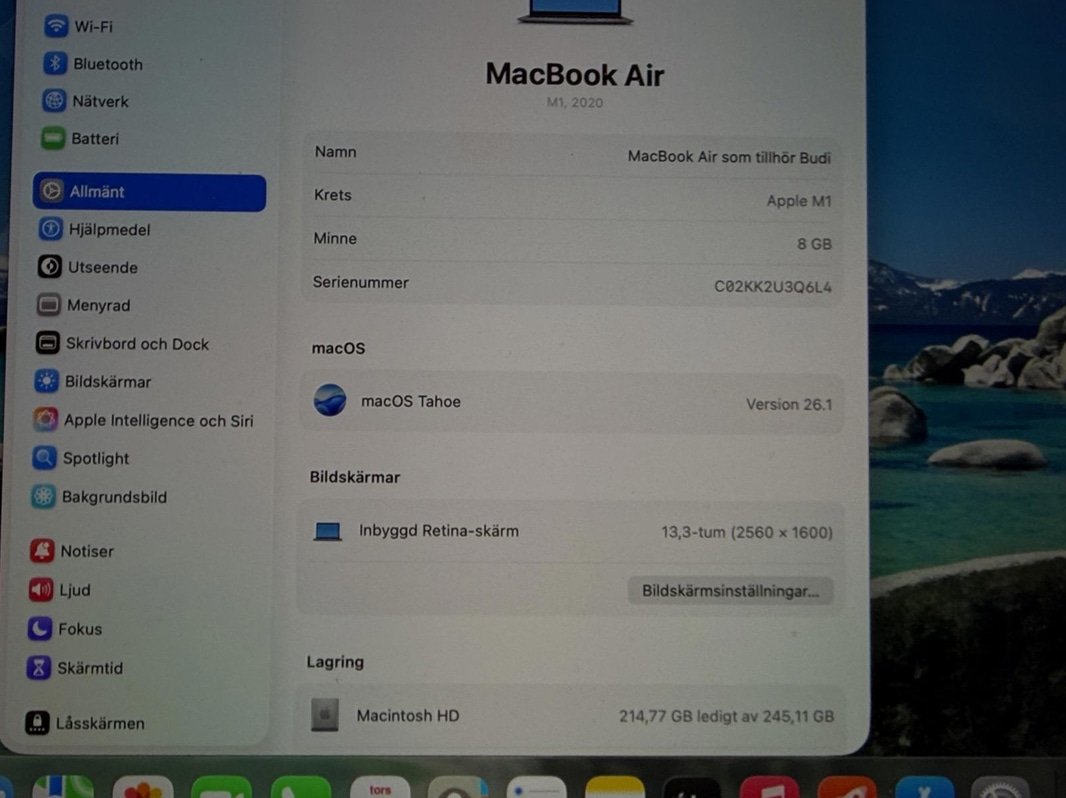Open Calendar 'tors' icon in Dock
The height and width of the screenshot is (798, 1066).
(x=380, y=787)
